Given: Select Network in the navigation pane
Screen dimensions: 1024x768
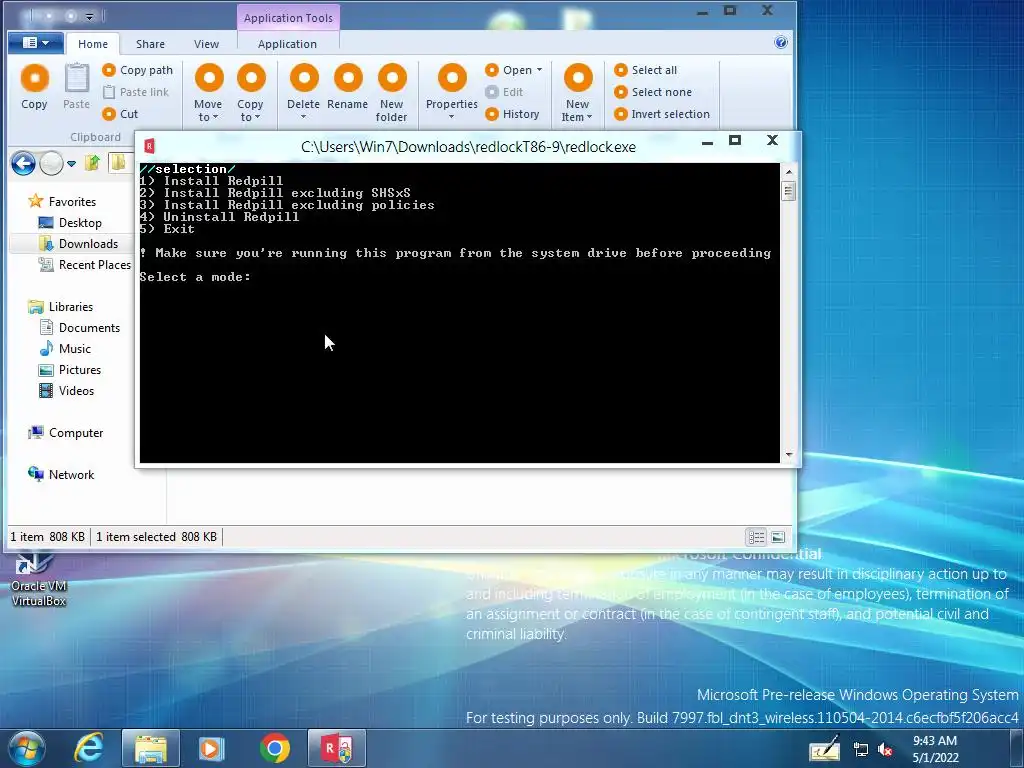Looking at the screenshot, I should click(x=61, y=475).
